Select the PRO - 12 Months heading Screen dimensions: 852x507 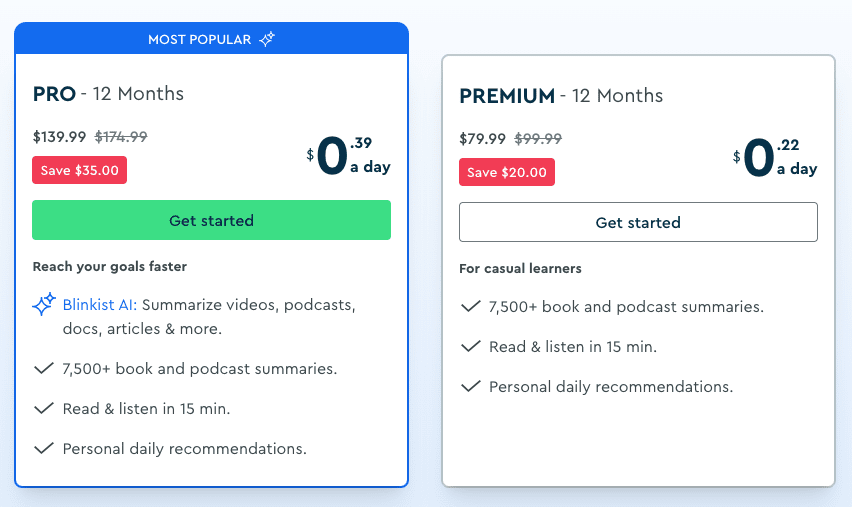108,94
